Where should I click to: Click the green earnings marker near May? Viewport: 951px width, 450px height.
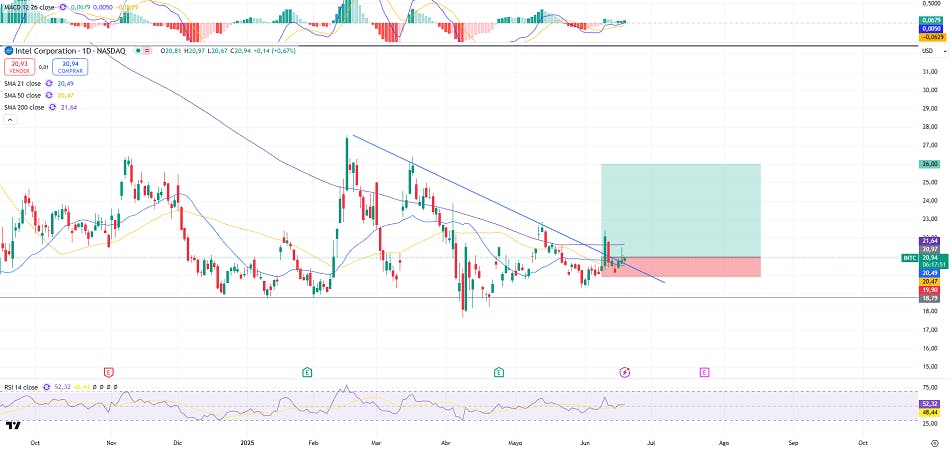tap(499, 372)
